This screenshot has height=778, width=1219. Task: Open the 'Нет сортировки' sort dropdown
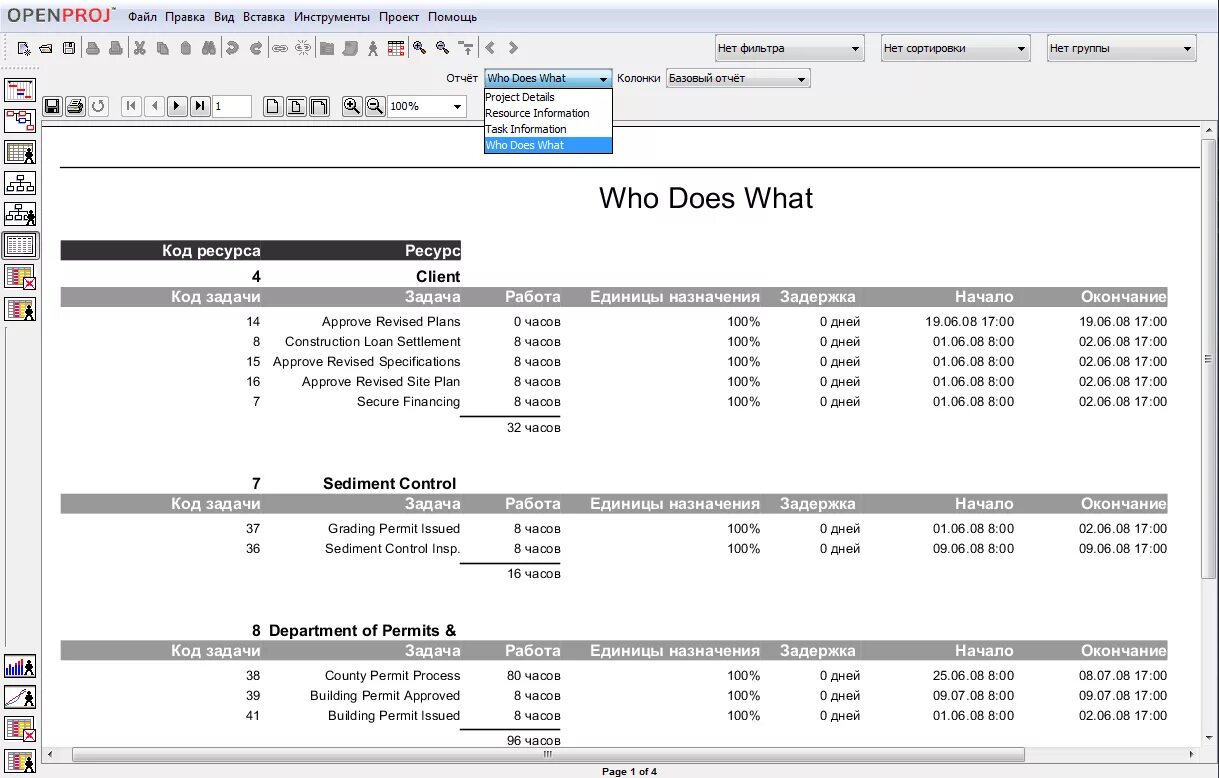pos(955,48)
